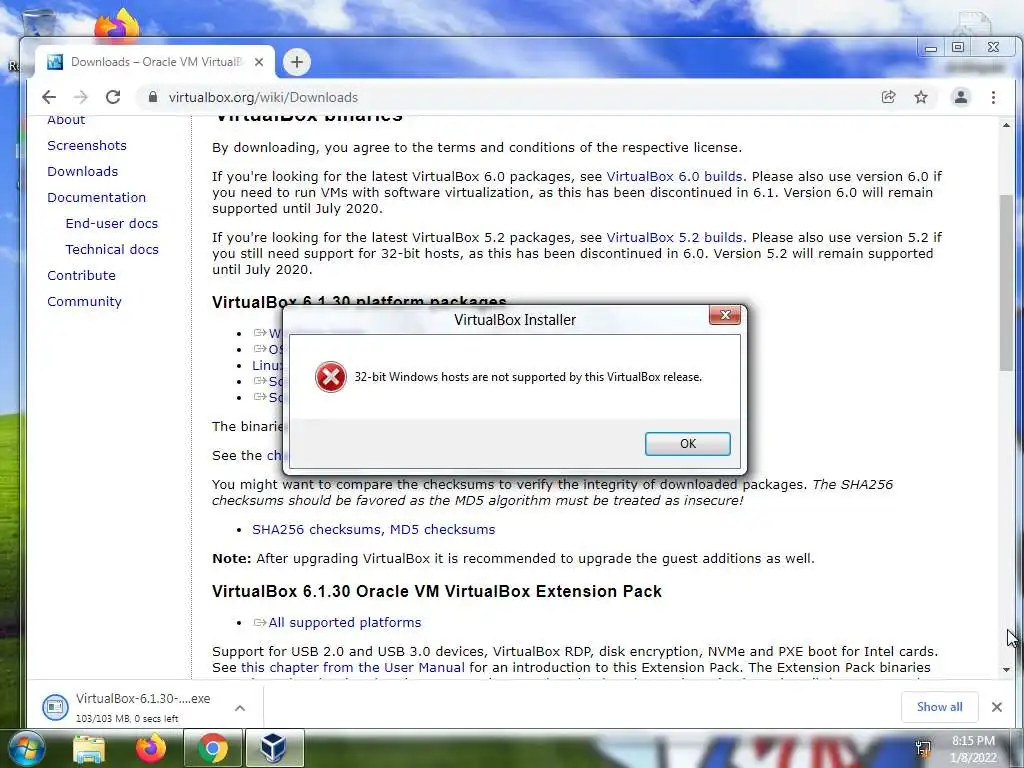Go back using Chrome's back arrow
This screenshot has width=1024, height=768.
tap(49, 97)
